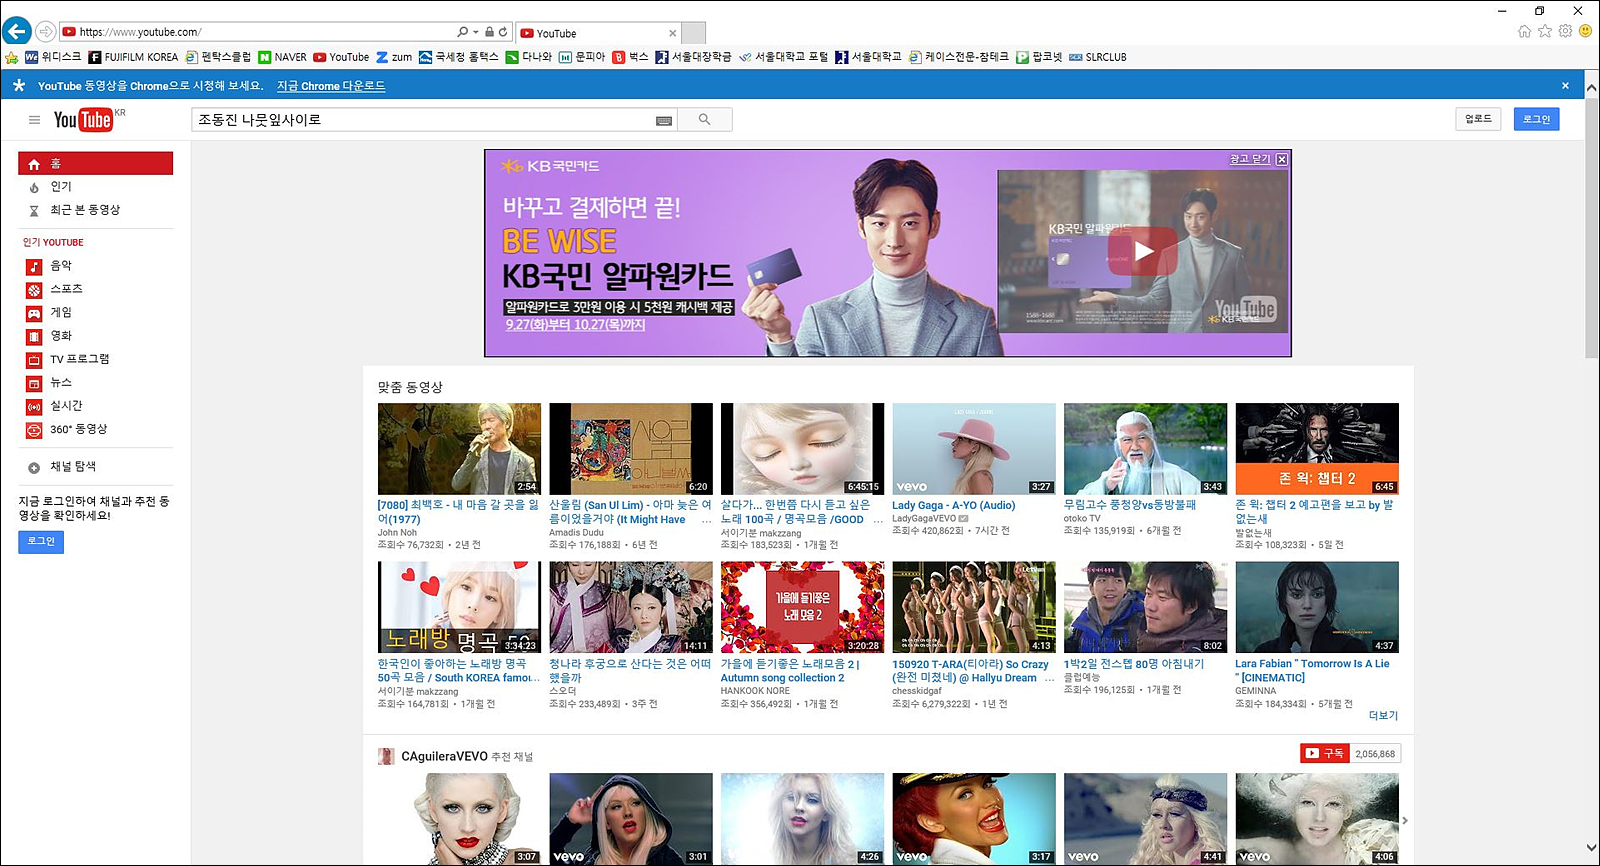Viewport: 1600px width, 866px height.
Task: Close the YouTube browser tab
Action: pyautogui.click(x=672, y=33)
